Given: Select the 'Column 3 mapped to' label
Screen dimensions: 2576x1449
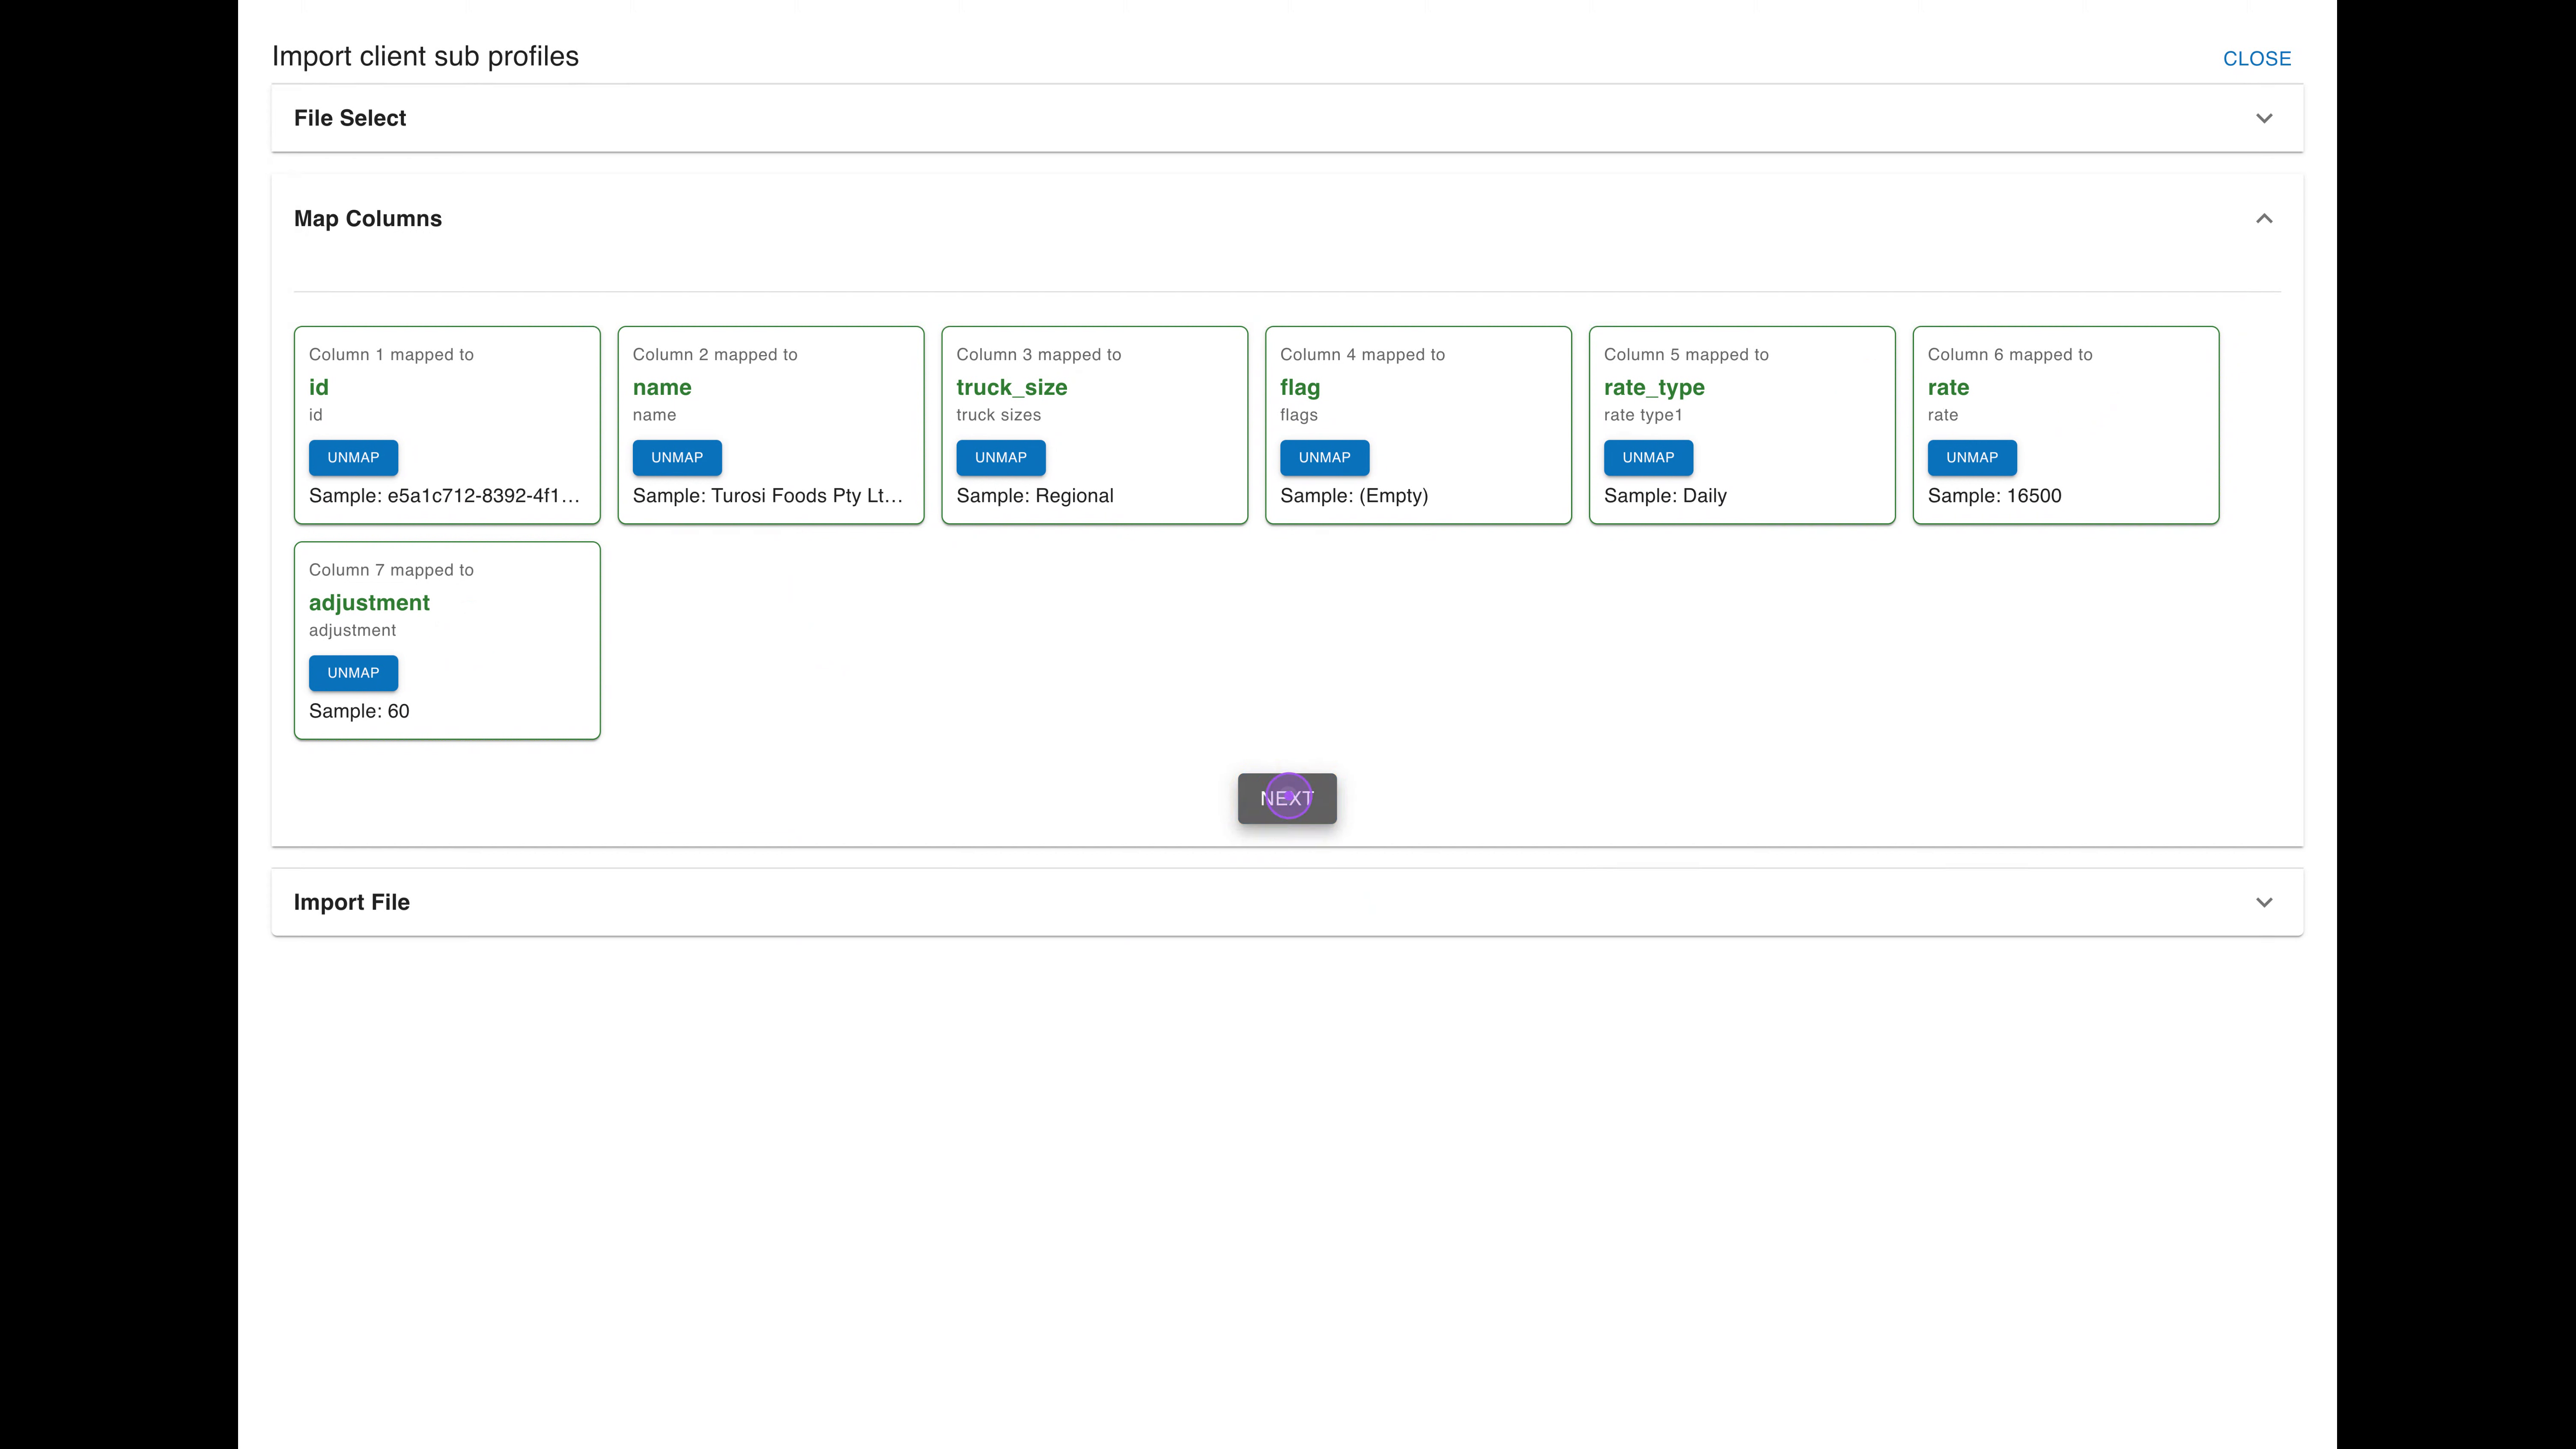Looking at the screenshot, I should [1039, 355].
